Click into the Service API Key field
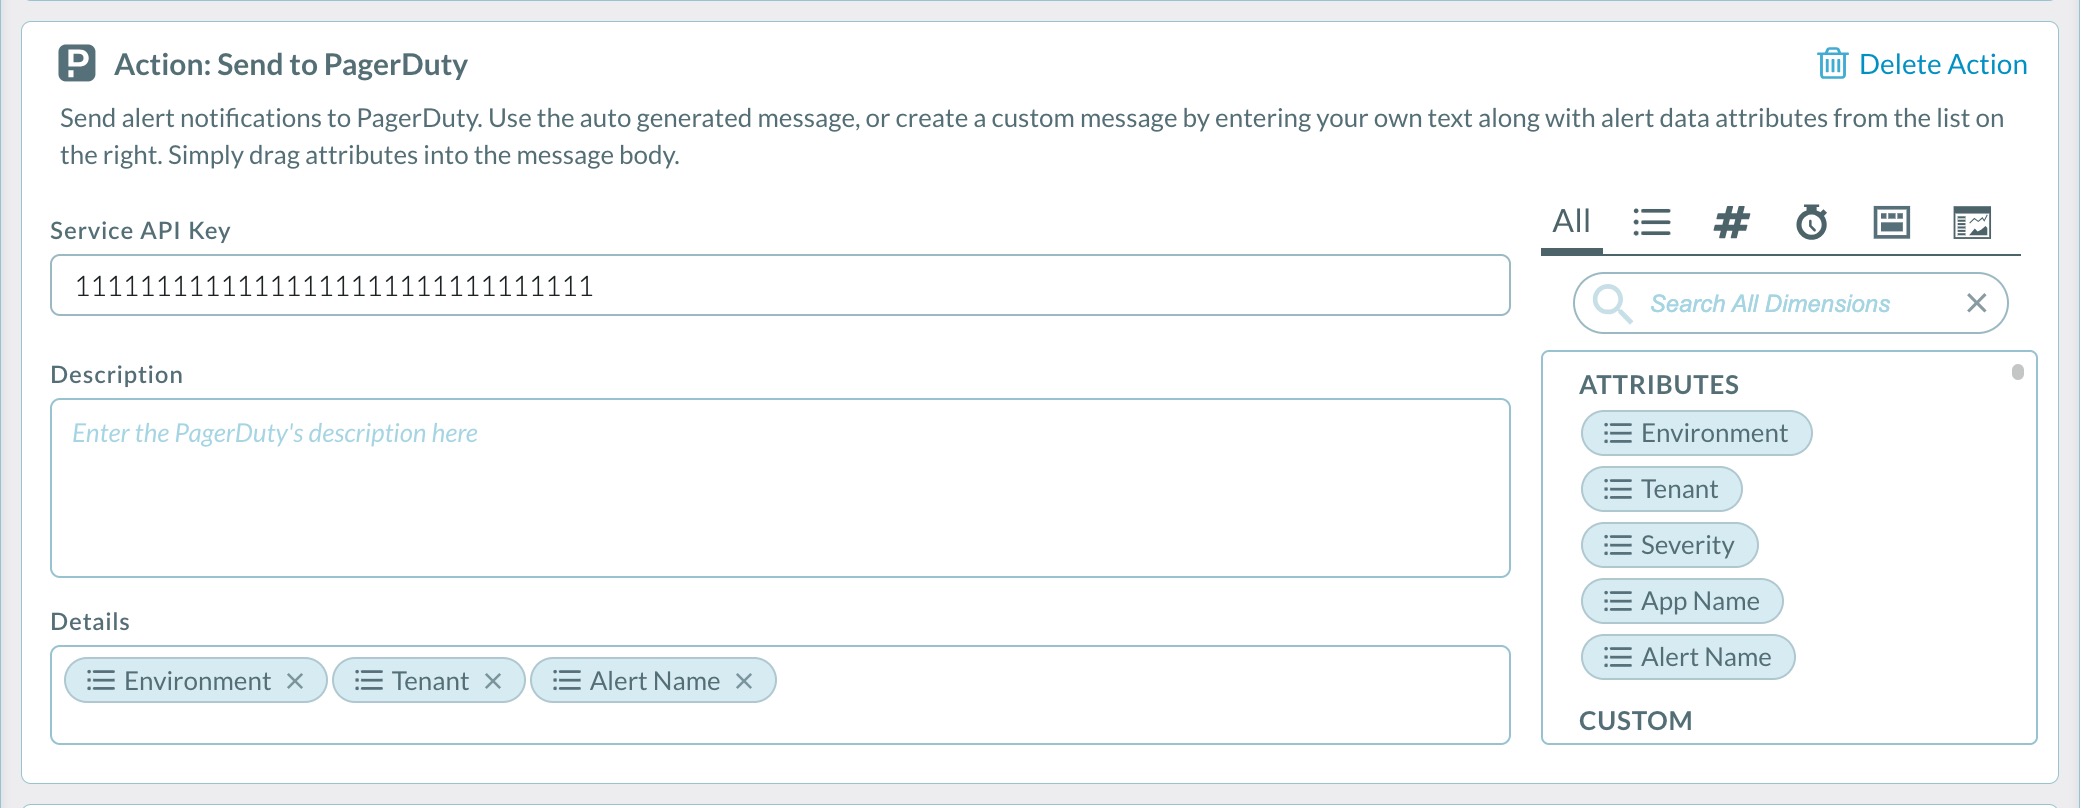This screenshot has width=2082, height=808. coord(780,286)
